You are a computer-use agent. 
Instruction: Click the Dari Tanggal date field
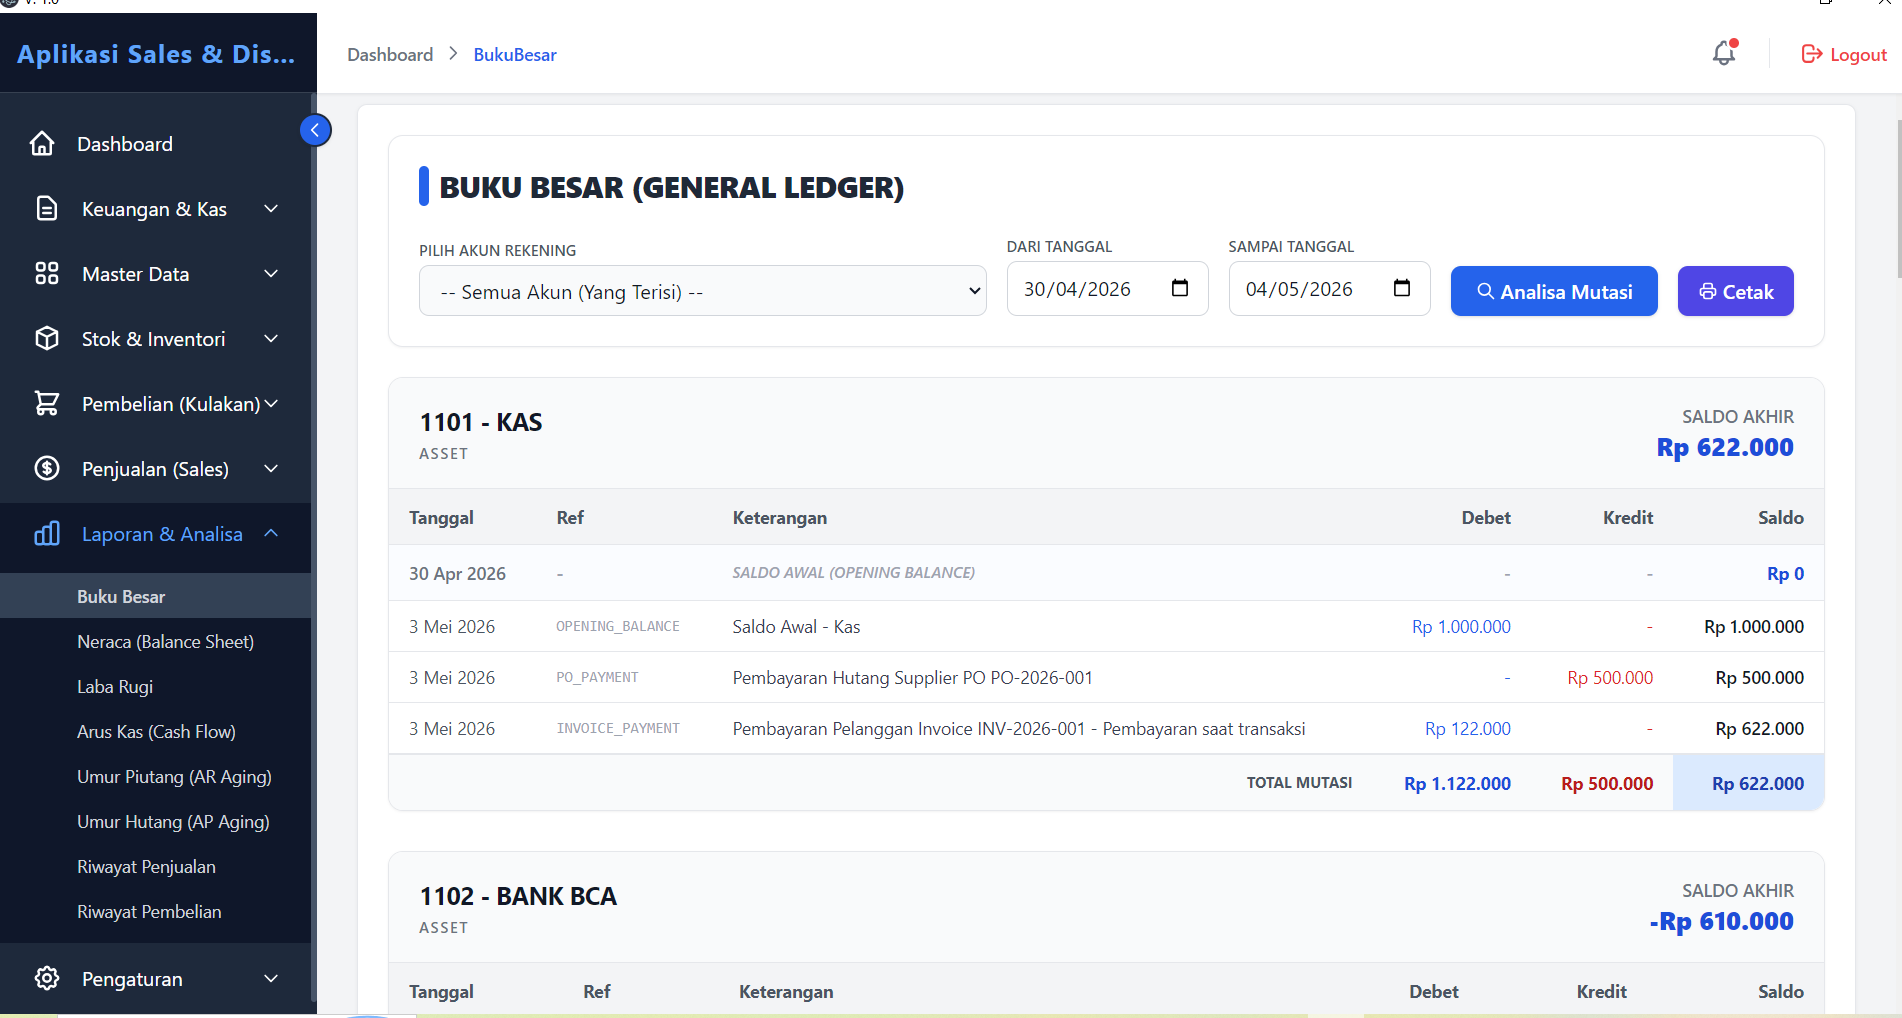tap(1107, 288)
